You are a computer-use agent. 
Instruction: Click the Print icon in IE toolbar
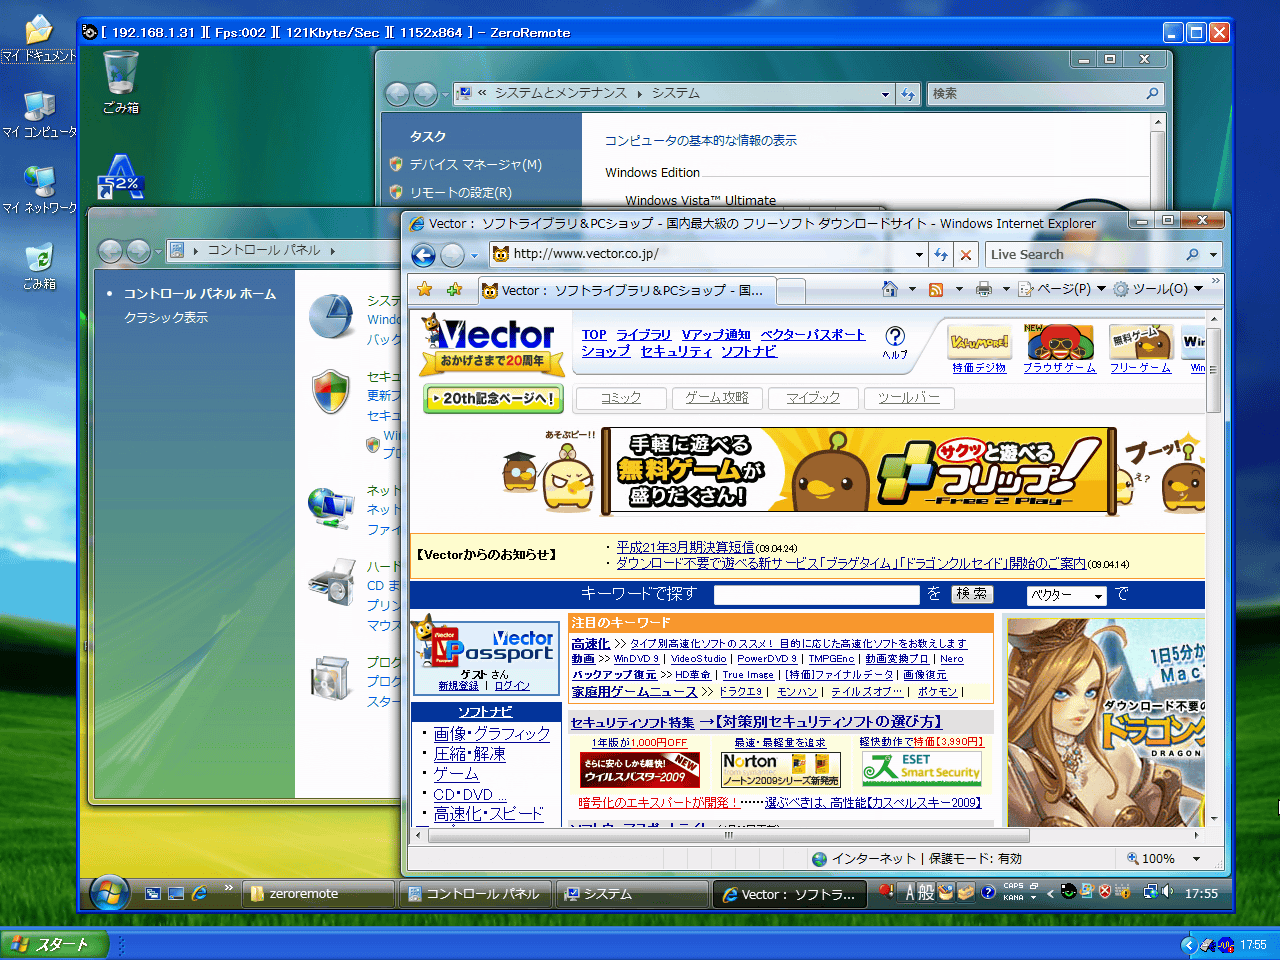984,289
